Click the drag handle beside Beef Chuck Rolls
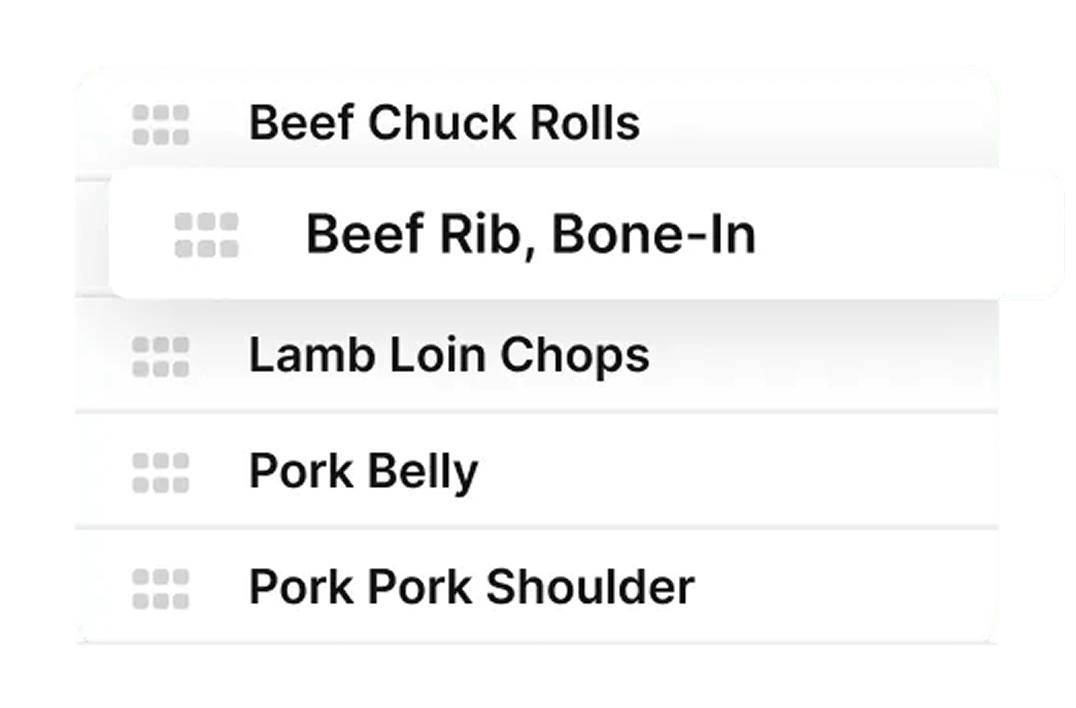 (159, 122)
